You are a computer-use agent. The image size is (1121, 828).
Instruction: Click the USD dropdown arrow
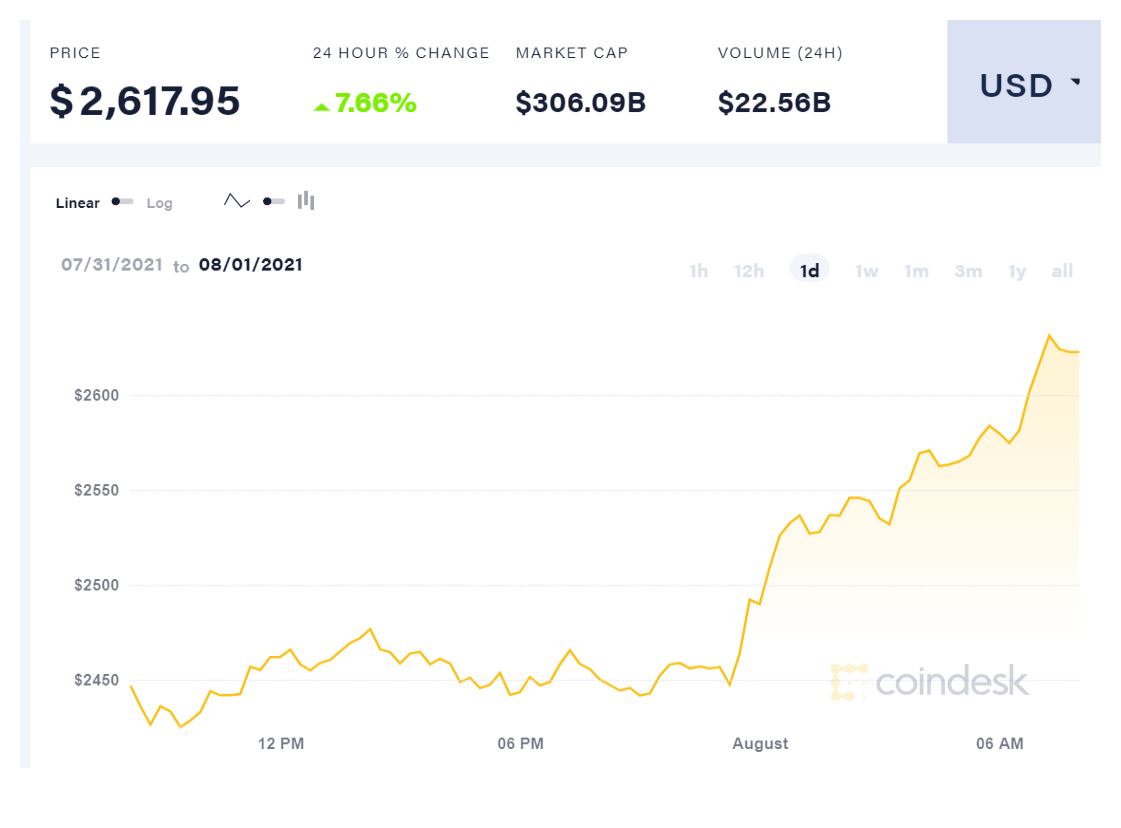[x=1076, y=82]
